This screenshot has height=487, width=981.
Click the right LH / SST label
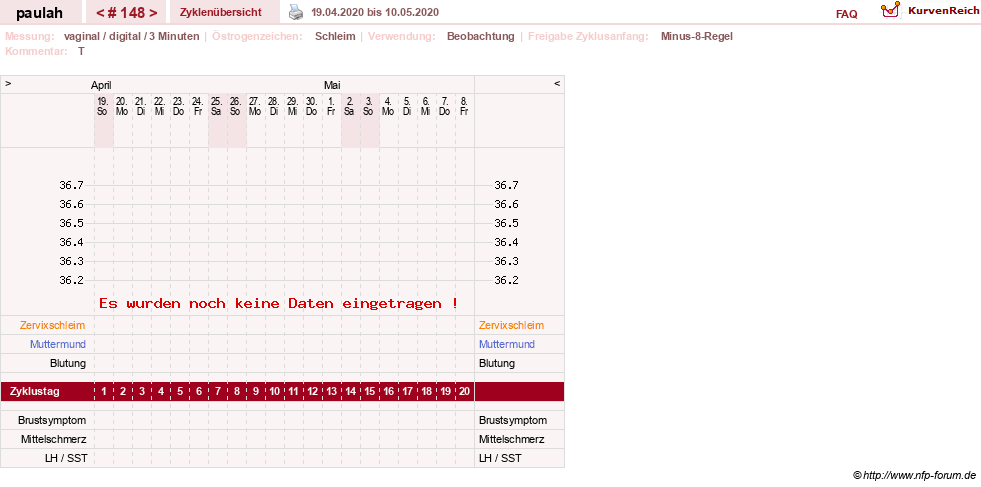pyautogui.click(x=500, y=458)
